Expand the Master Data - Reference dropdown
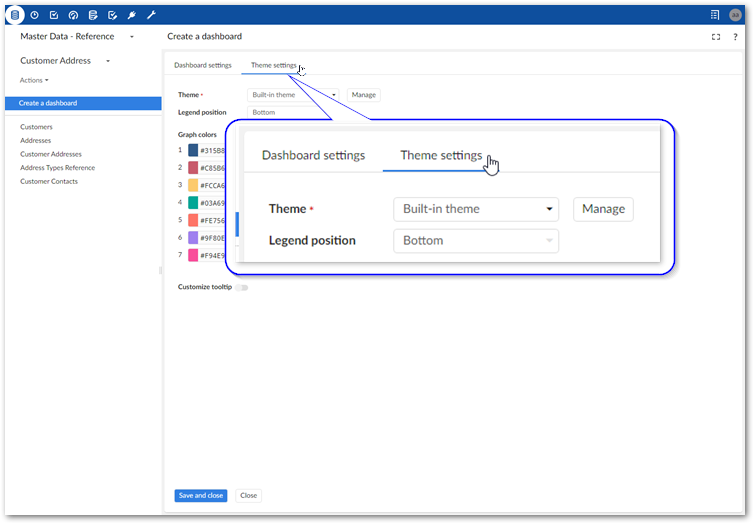 132,37
